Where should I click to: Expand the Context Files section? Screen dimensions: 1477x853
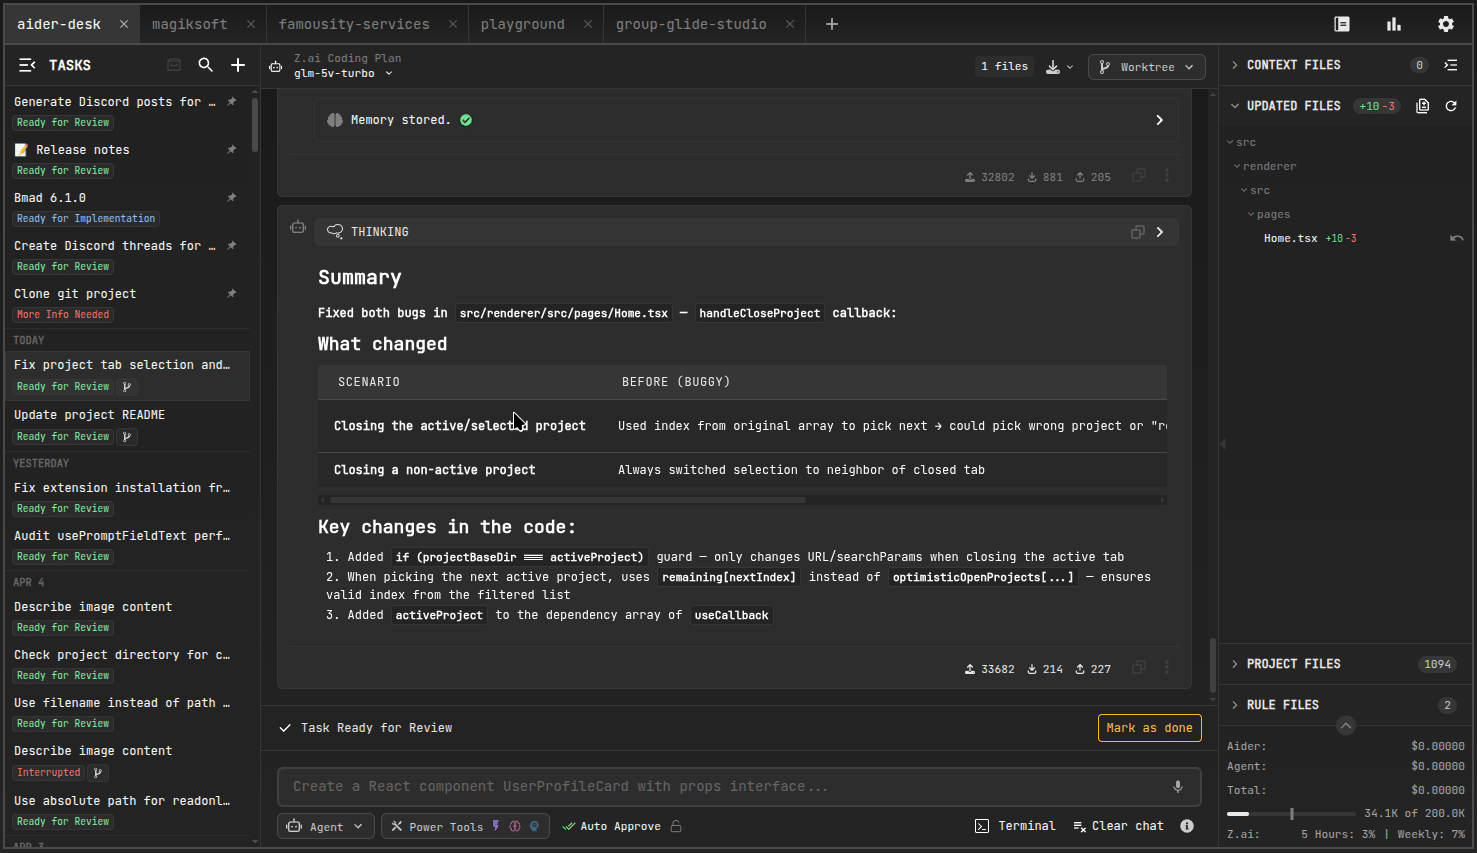[x=1235, y=65]
